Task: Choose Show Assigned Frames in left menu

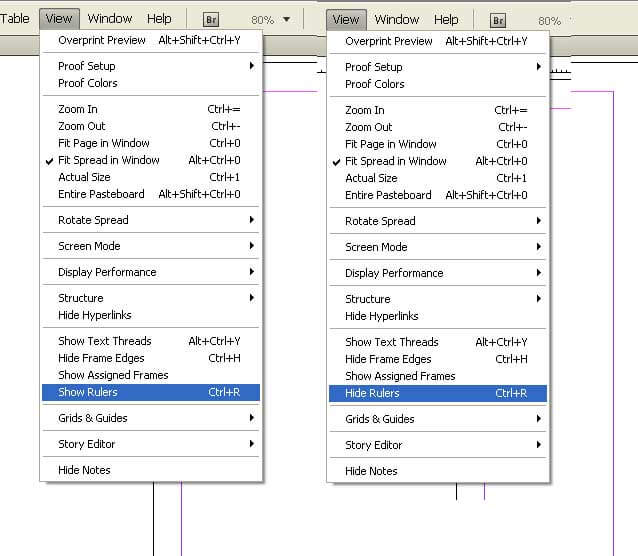Action: [151, 375]
